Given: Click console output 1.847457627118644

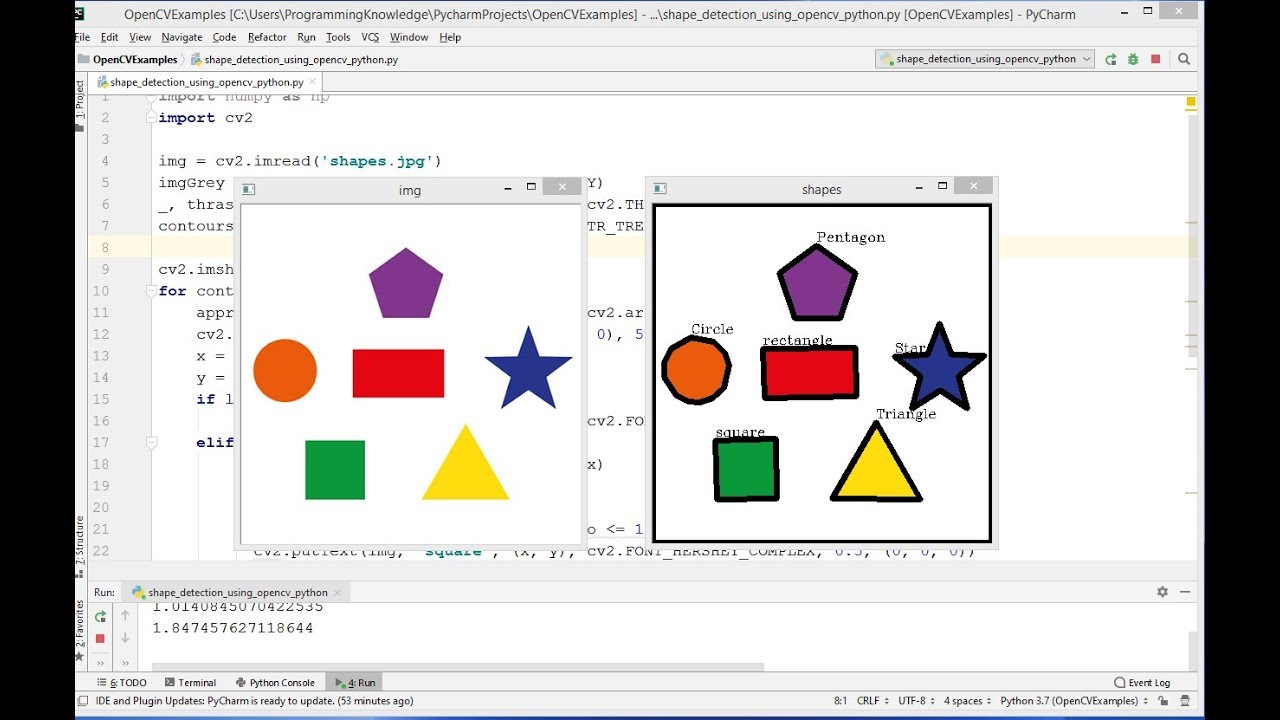Looking at the screenshot, I should tap(233, 628).
